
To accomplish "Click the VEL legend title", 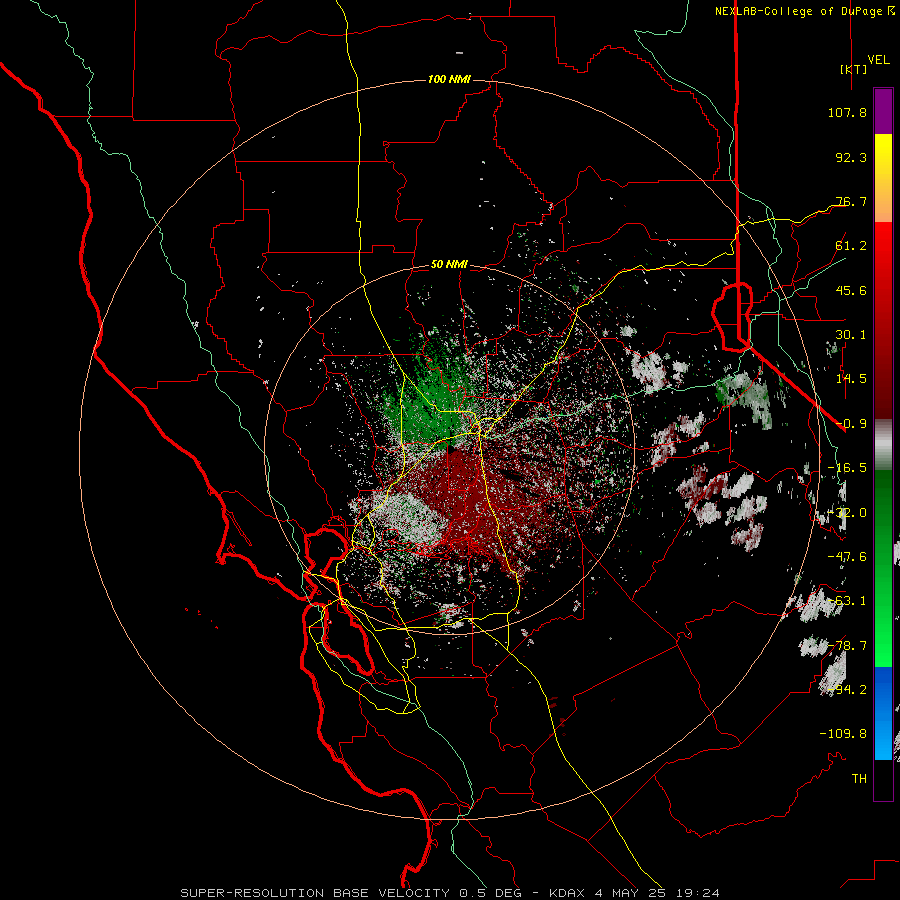I will (878, 60).
